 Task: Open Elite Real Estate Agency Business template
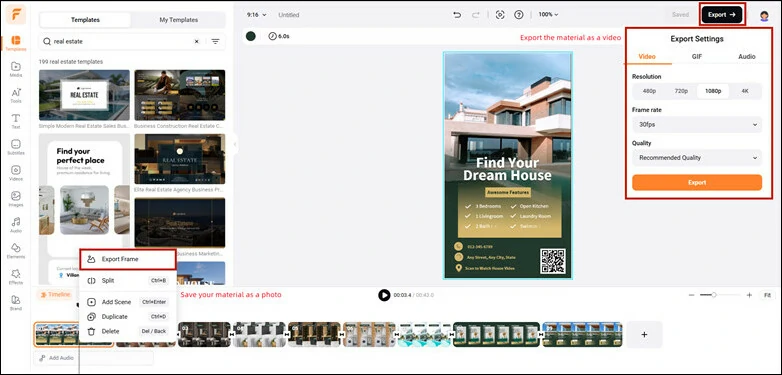[180, 159]
